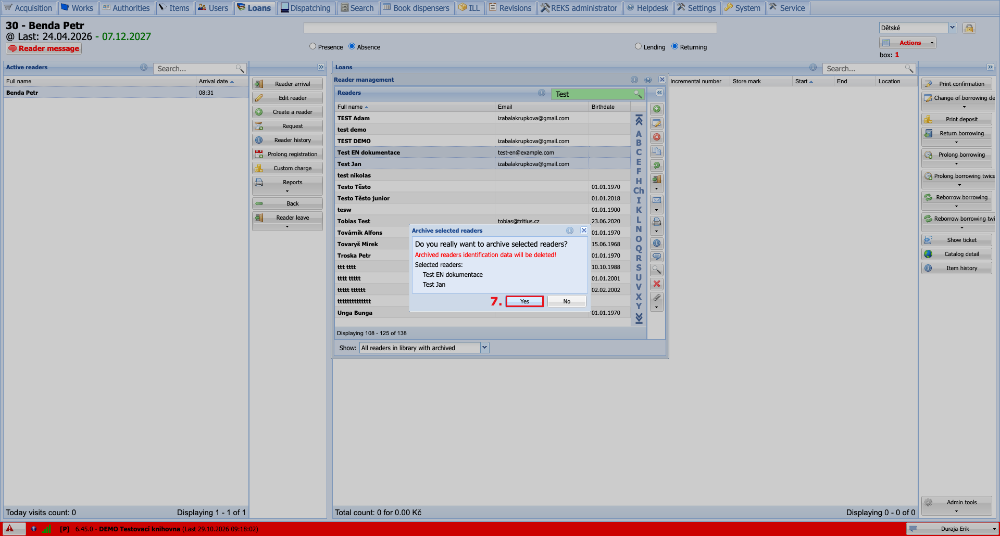Switch to the Authorities tab

tap(126, 8)
